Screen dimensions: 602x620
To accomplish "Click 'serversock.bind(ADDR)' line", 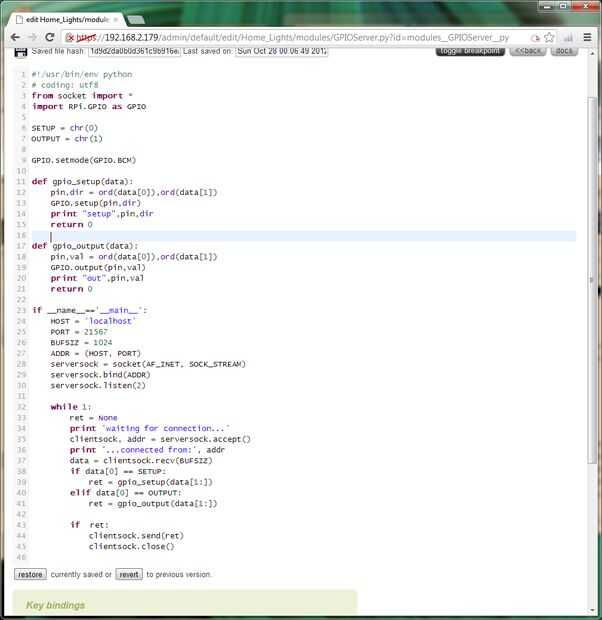I will tap(100, 374).
